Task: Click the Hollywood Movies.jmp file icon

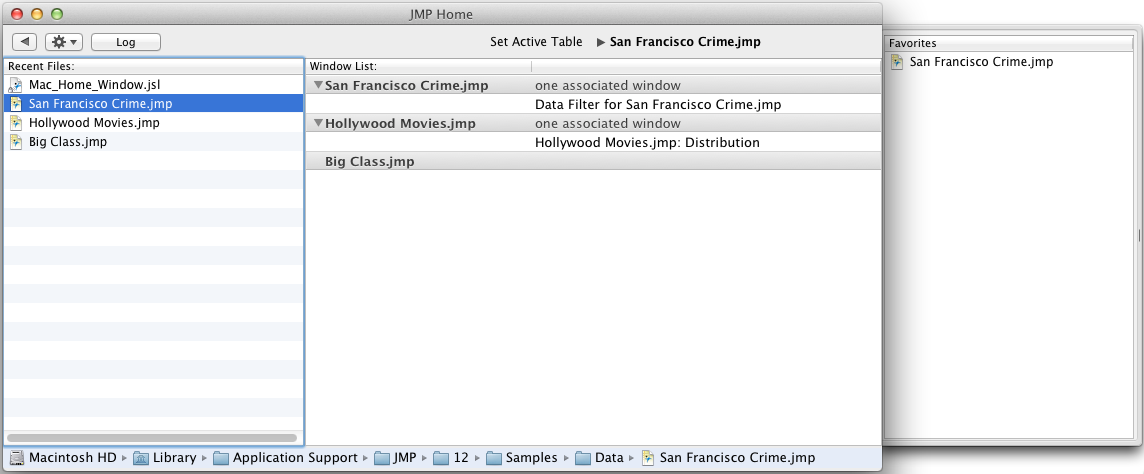Action: [16, 122]
